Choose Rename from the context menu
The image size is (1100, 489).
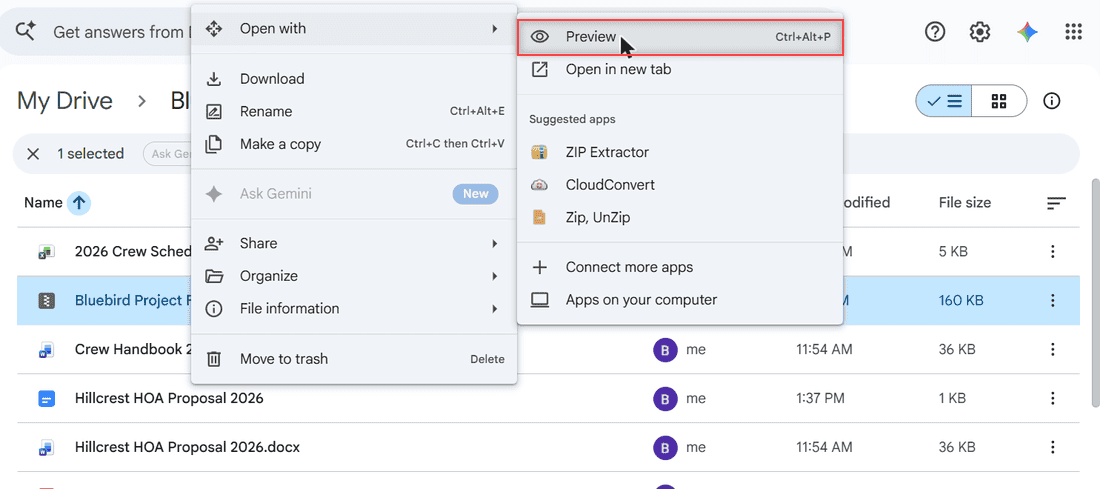pos(354,112)
